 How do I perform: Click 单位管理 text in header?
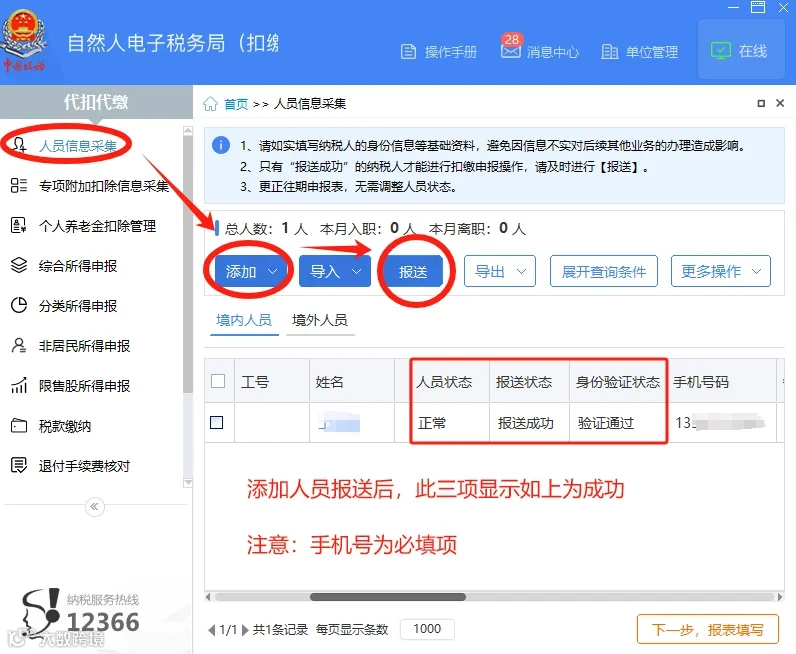[652, 52]
